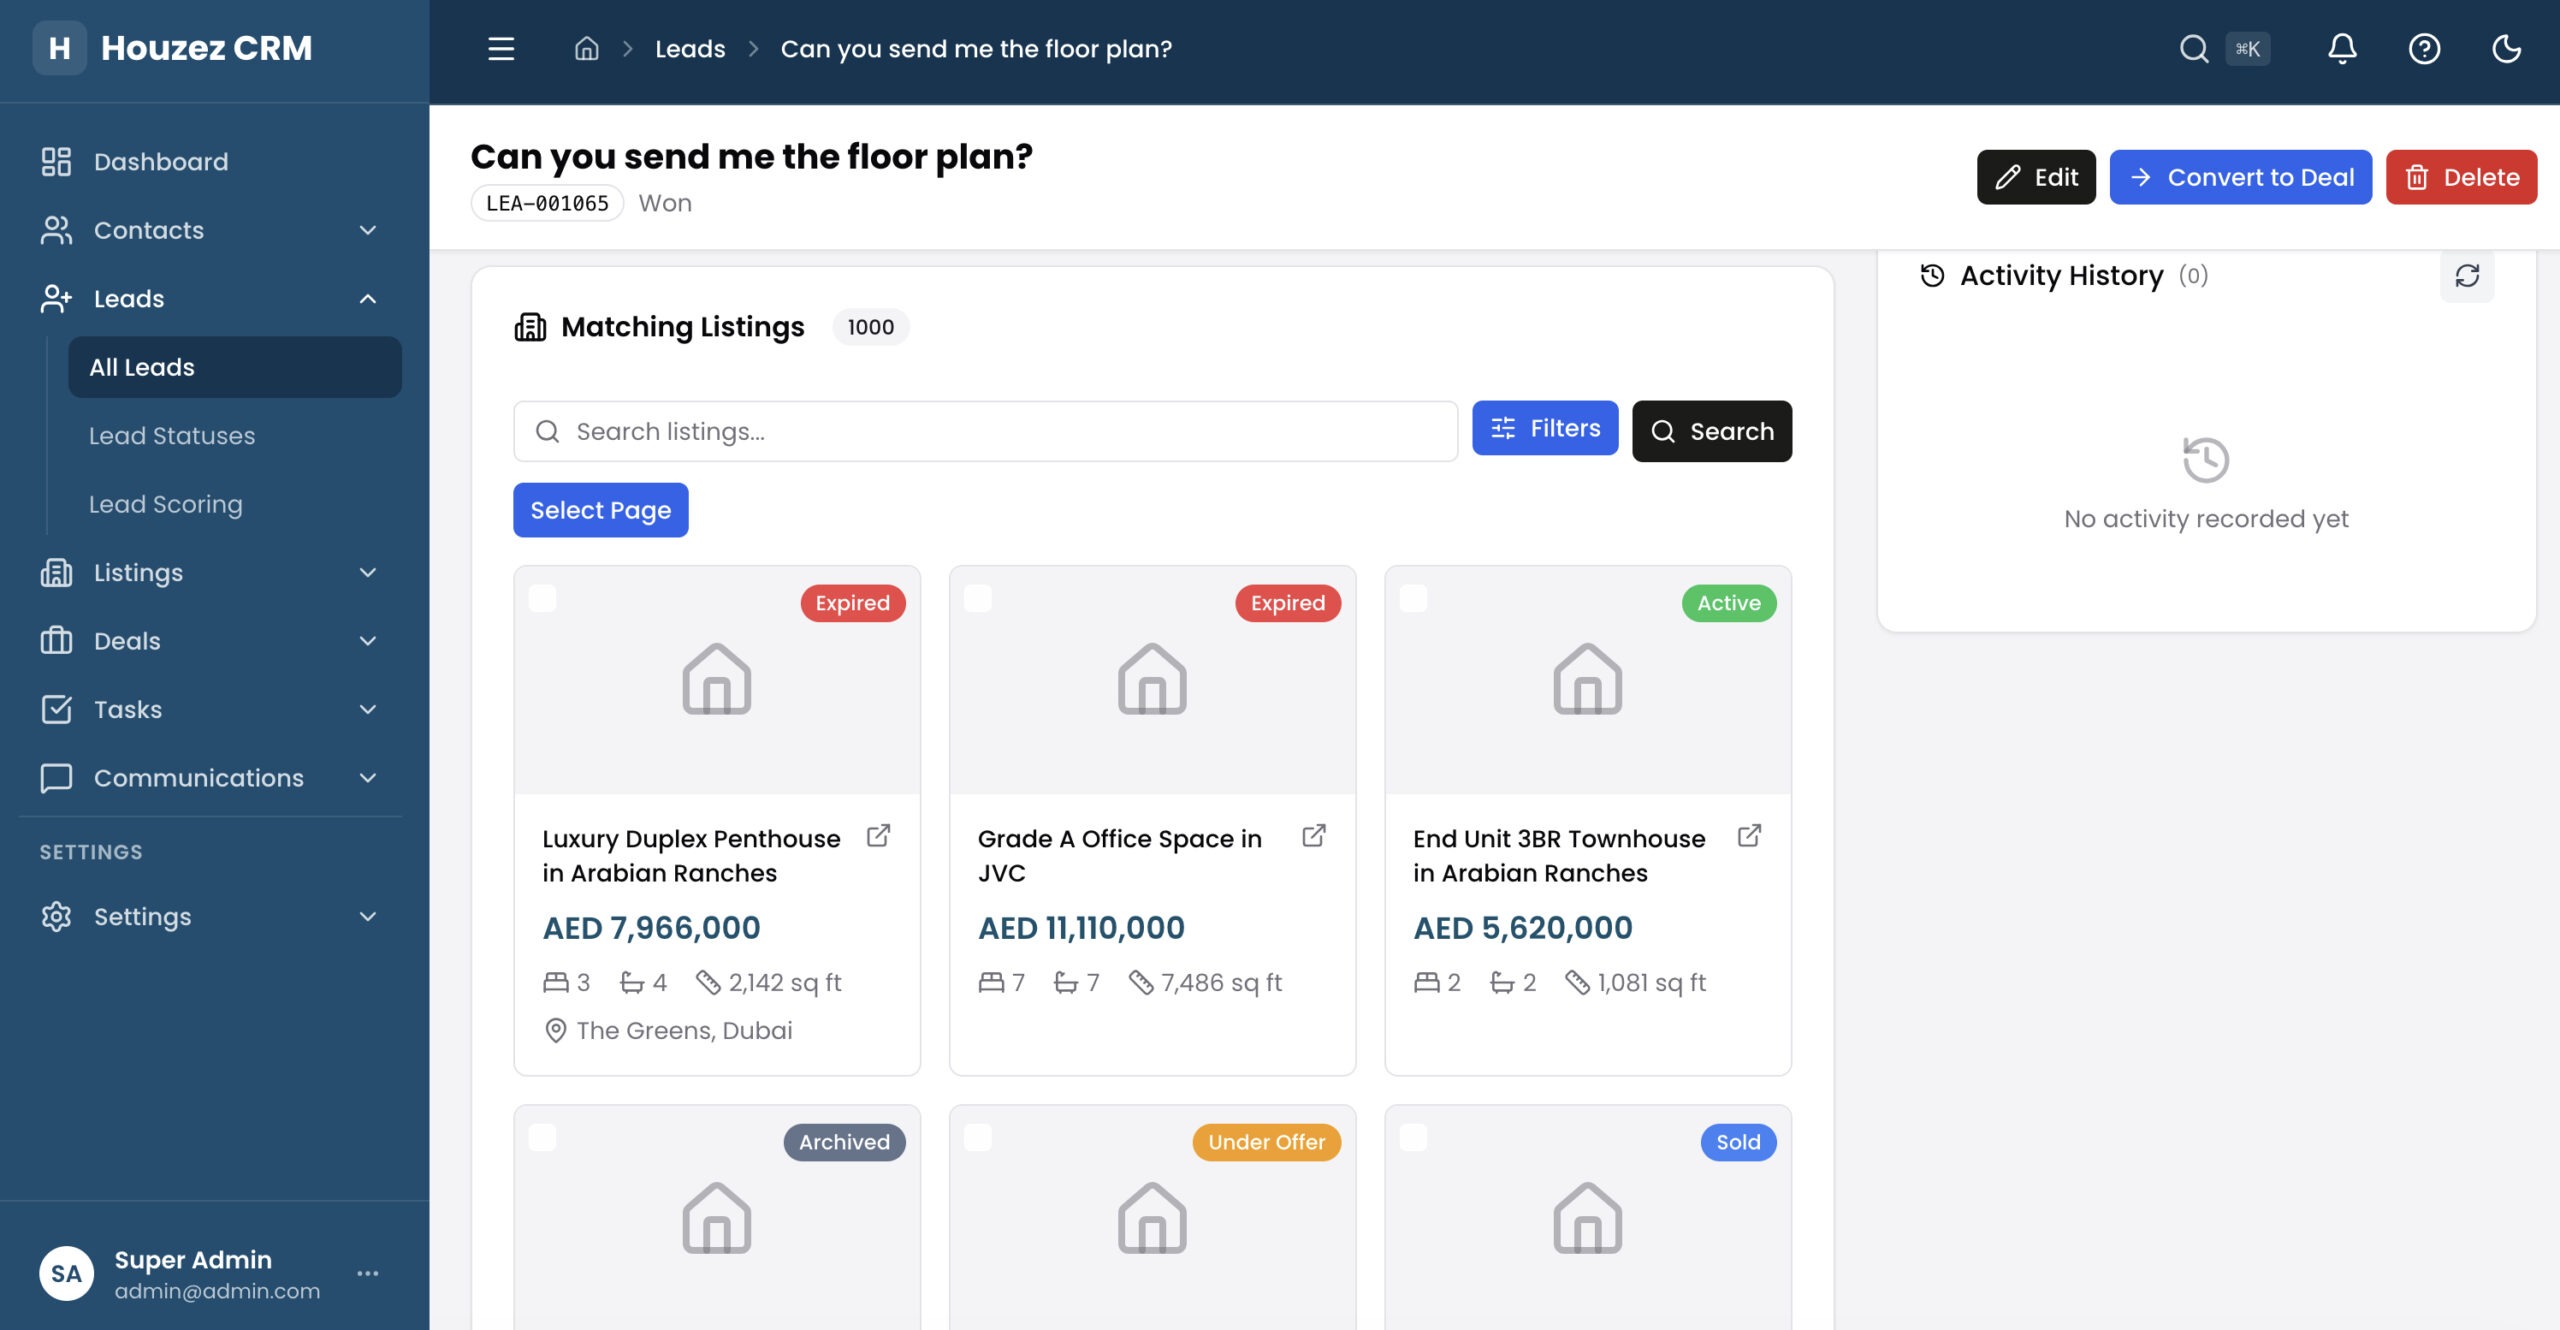Click the Leads breadcrumb link
Screen dimensions: 2560x1330
[689, 48]
